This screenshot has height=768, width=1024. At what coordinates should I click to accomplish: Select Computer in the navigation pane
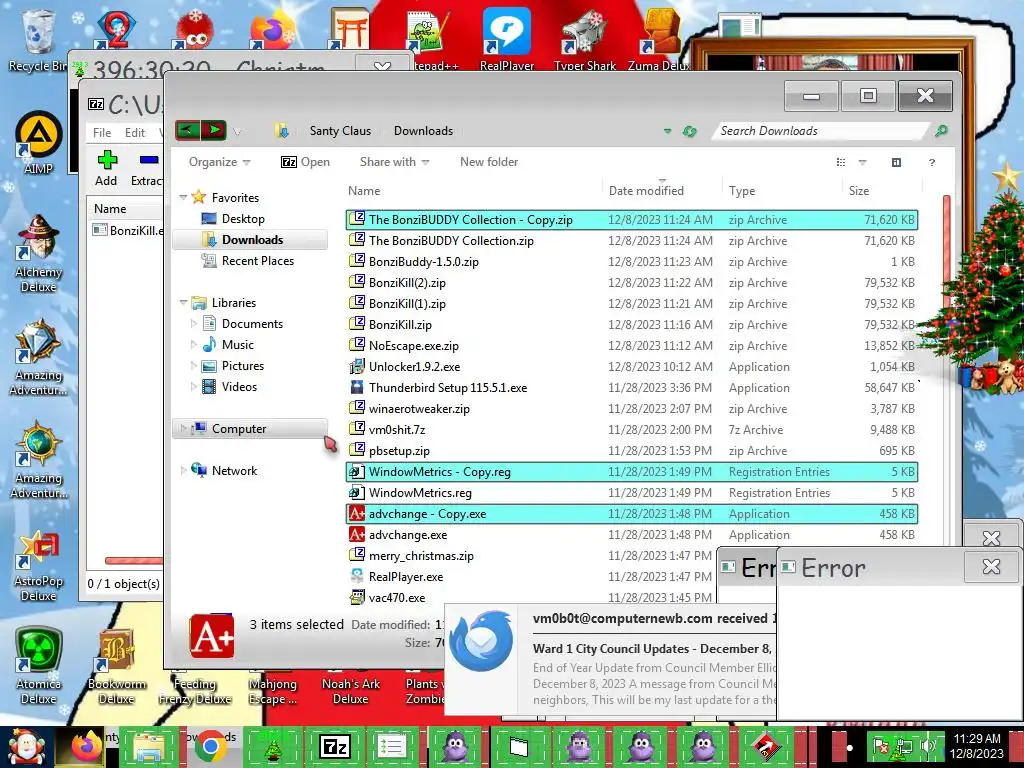[239, 428]
